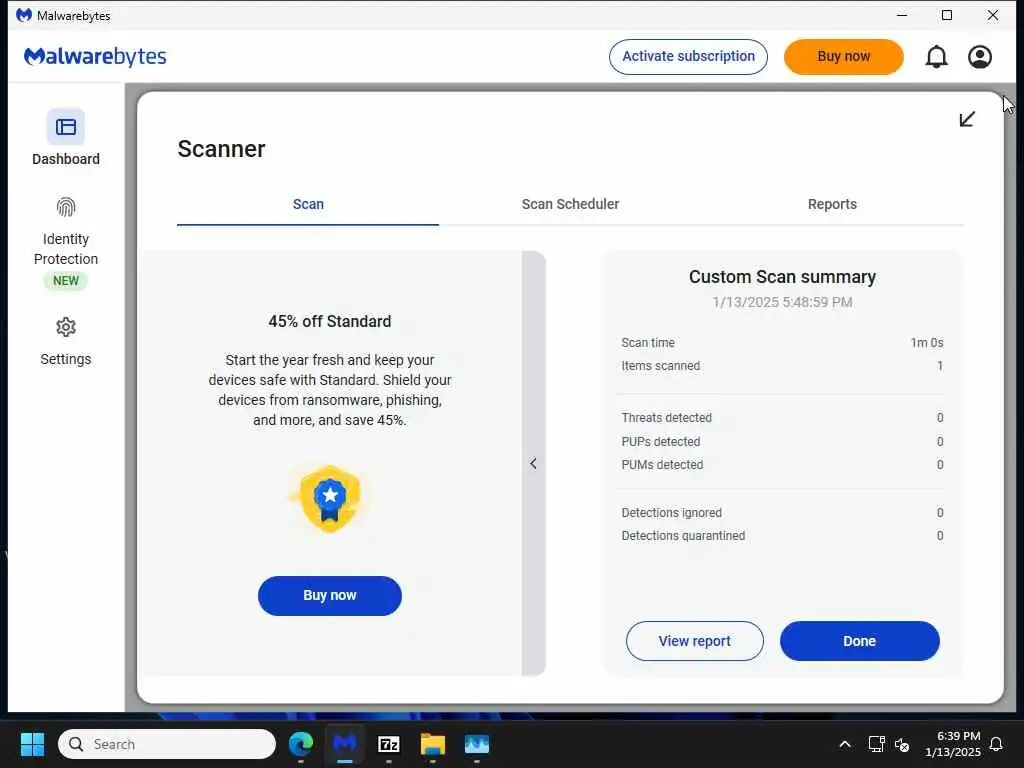Click the orange Buy now button
Screen dimensions: 1024x768
click(x=844, y=57)
